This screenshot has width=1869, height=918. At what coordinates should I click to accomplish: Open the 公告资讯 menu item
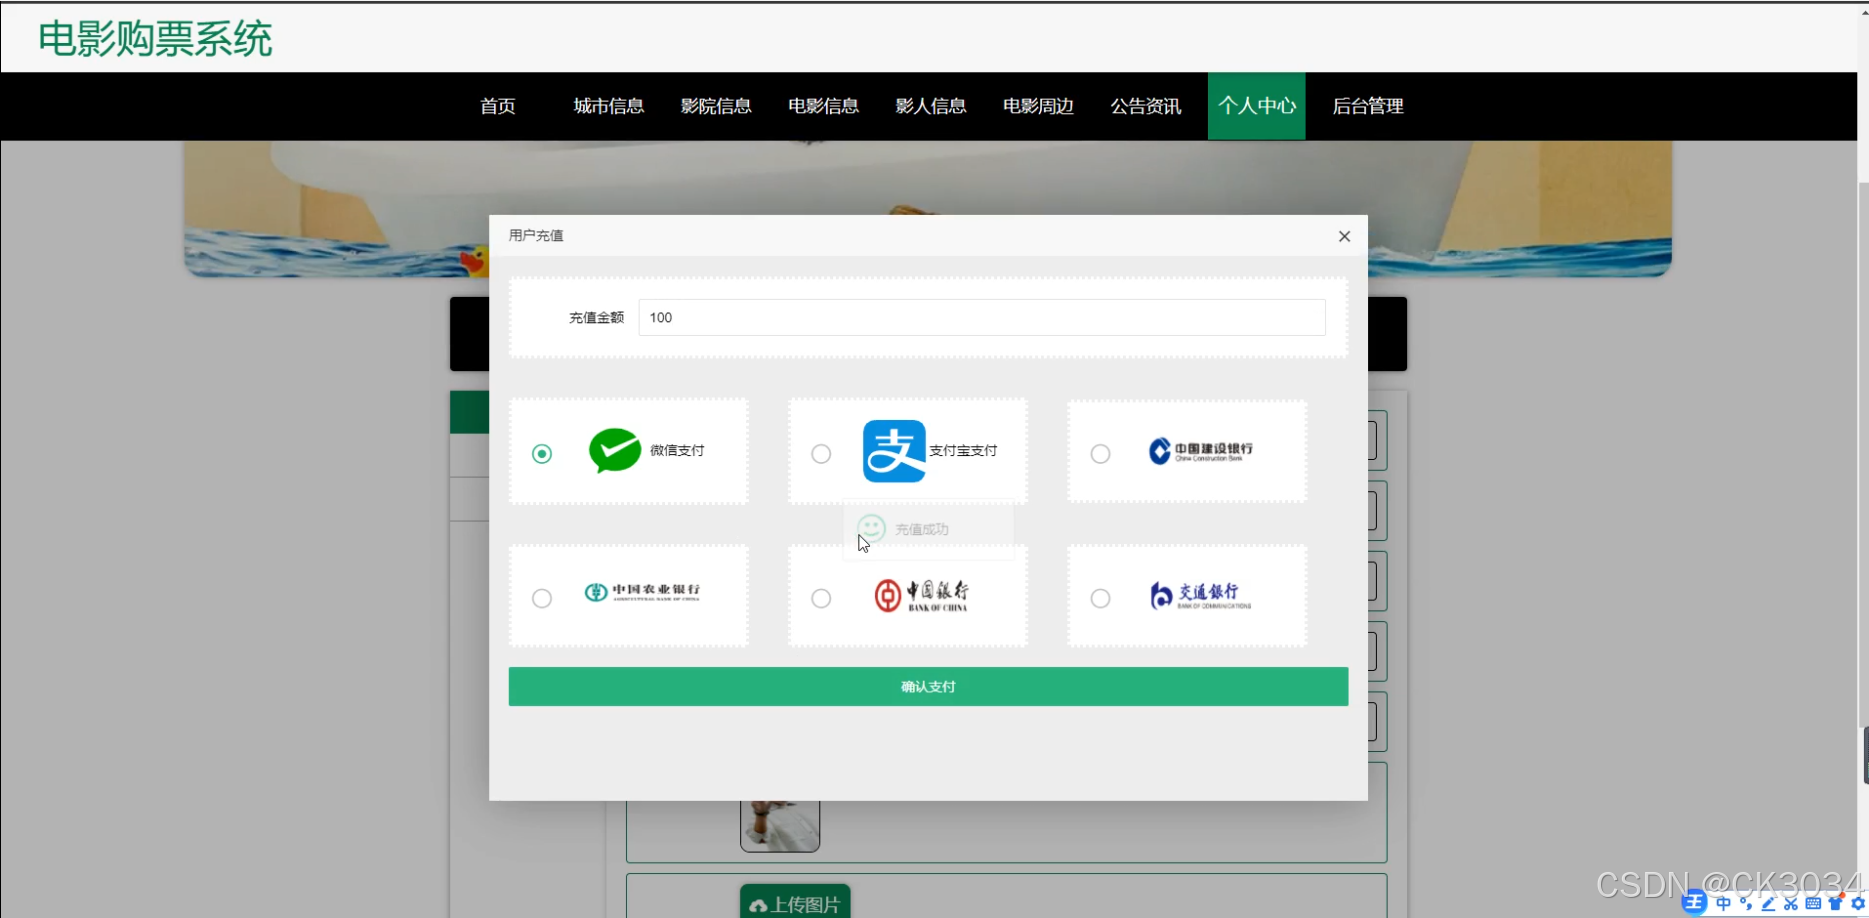click(x=1146, y=106)
